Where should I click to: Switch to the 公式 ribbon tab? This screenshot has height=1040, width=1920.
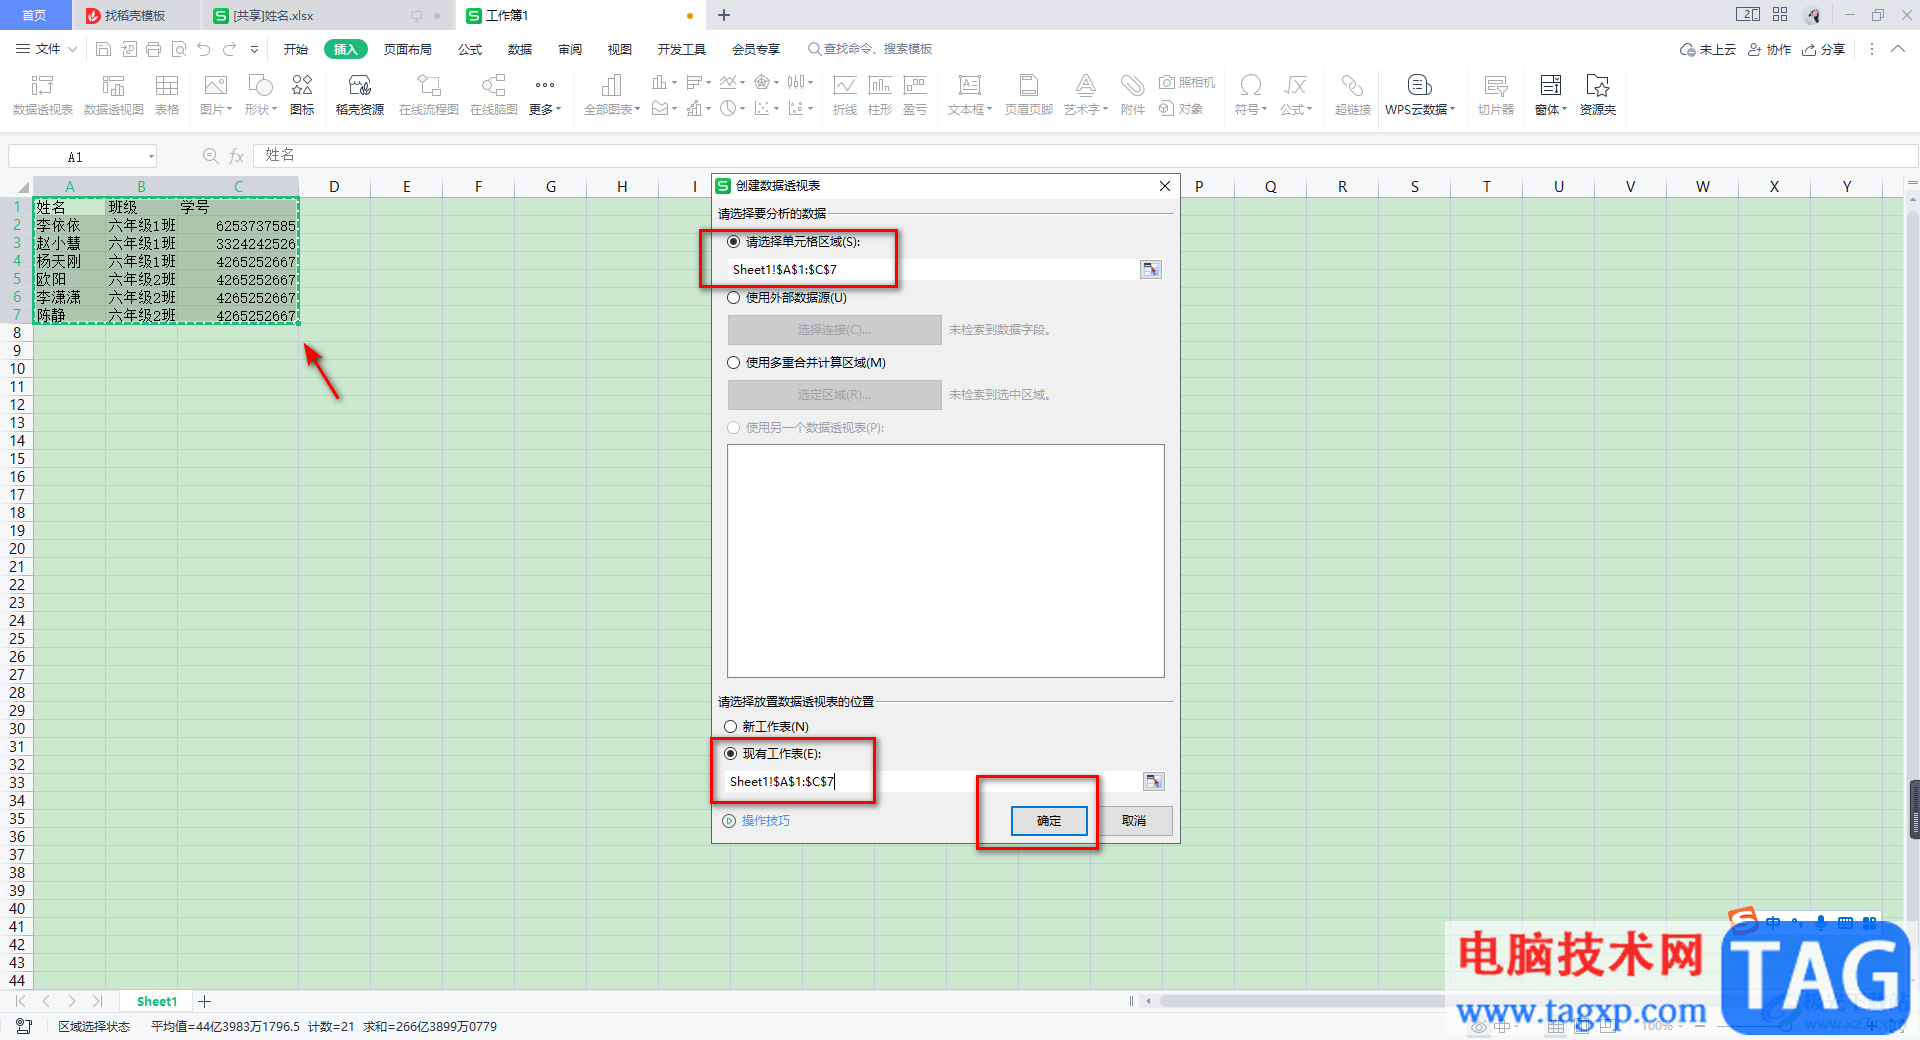(470, 49)
